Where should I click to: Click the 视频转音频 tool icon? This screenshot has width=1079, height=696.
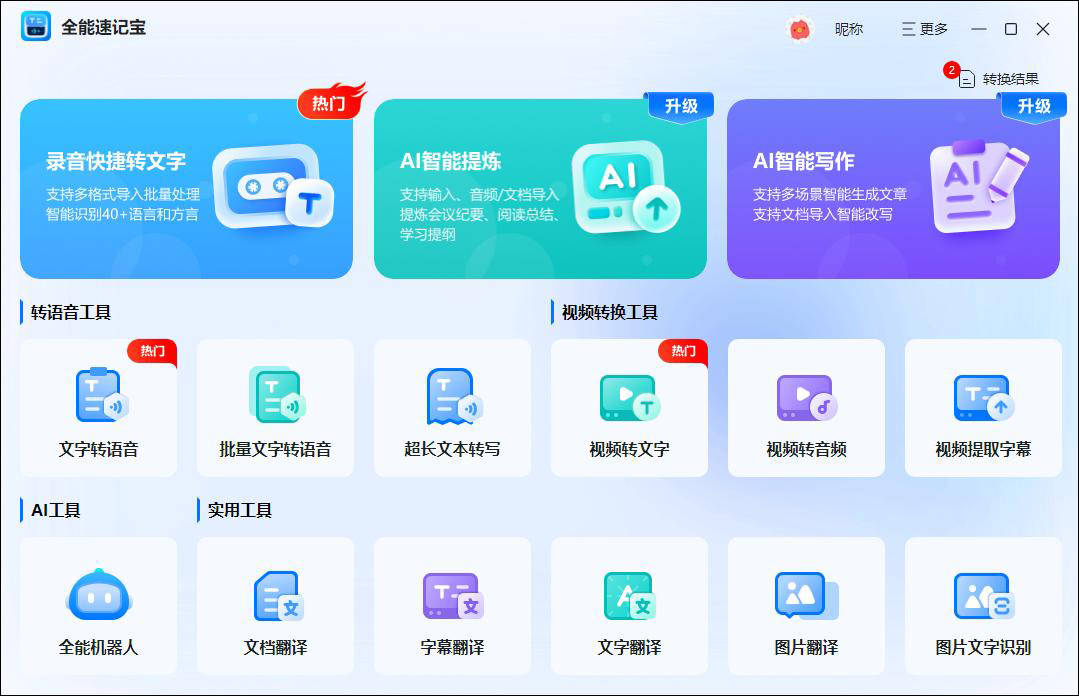click(806, 397)
